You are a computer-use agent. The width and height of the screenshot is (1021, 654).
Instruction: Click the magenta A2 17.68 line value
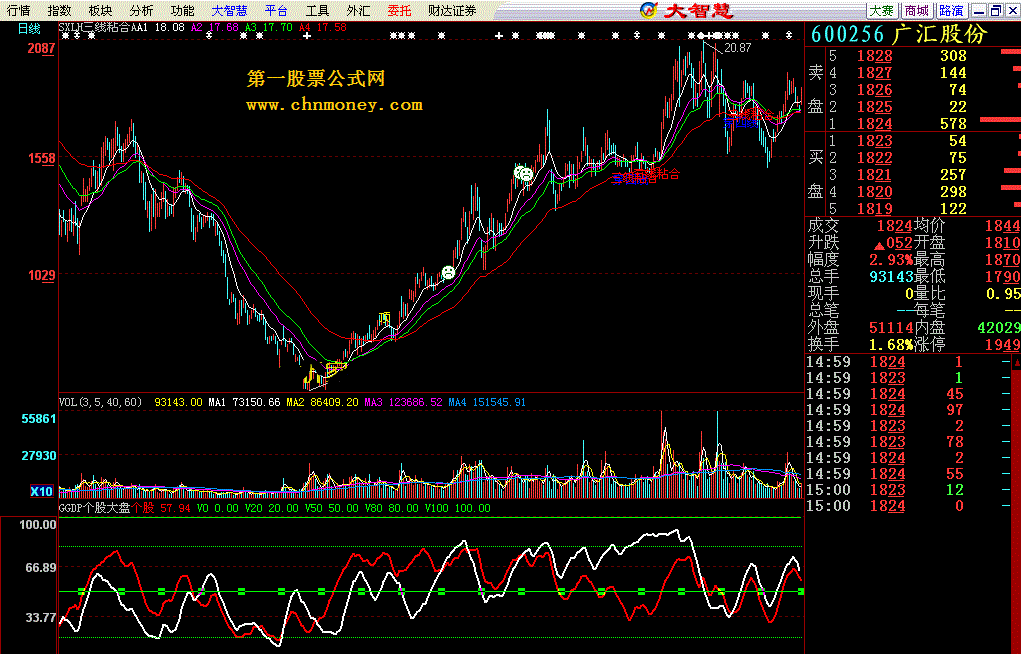pyautogui.click(x=215, y=27)
